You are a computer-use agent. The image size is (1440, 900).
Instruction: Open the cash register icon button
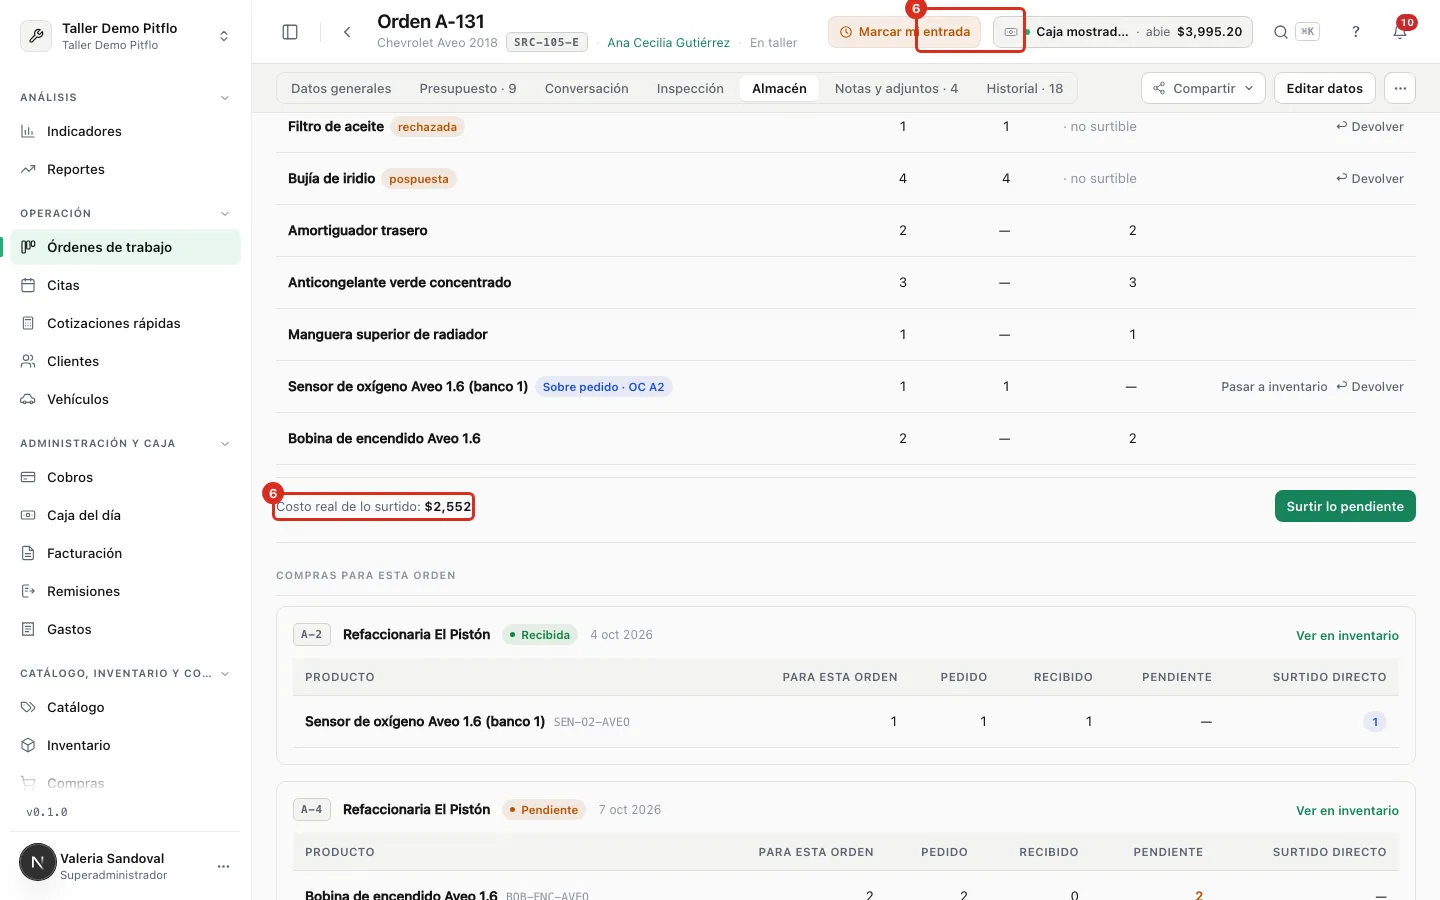1011,32
